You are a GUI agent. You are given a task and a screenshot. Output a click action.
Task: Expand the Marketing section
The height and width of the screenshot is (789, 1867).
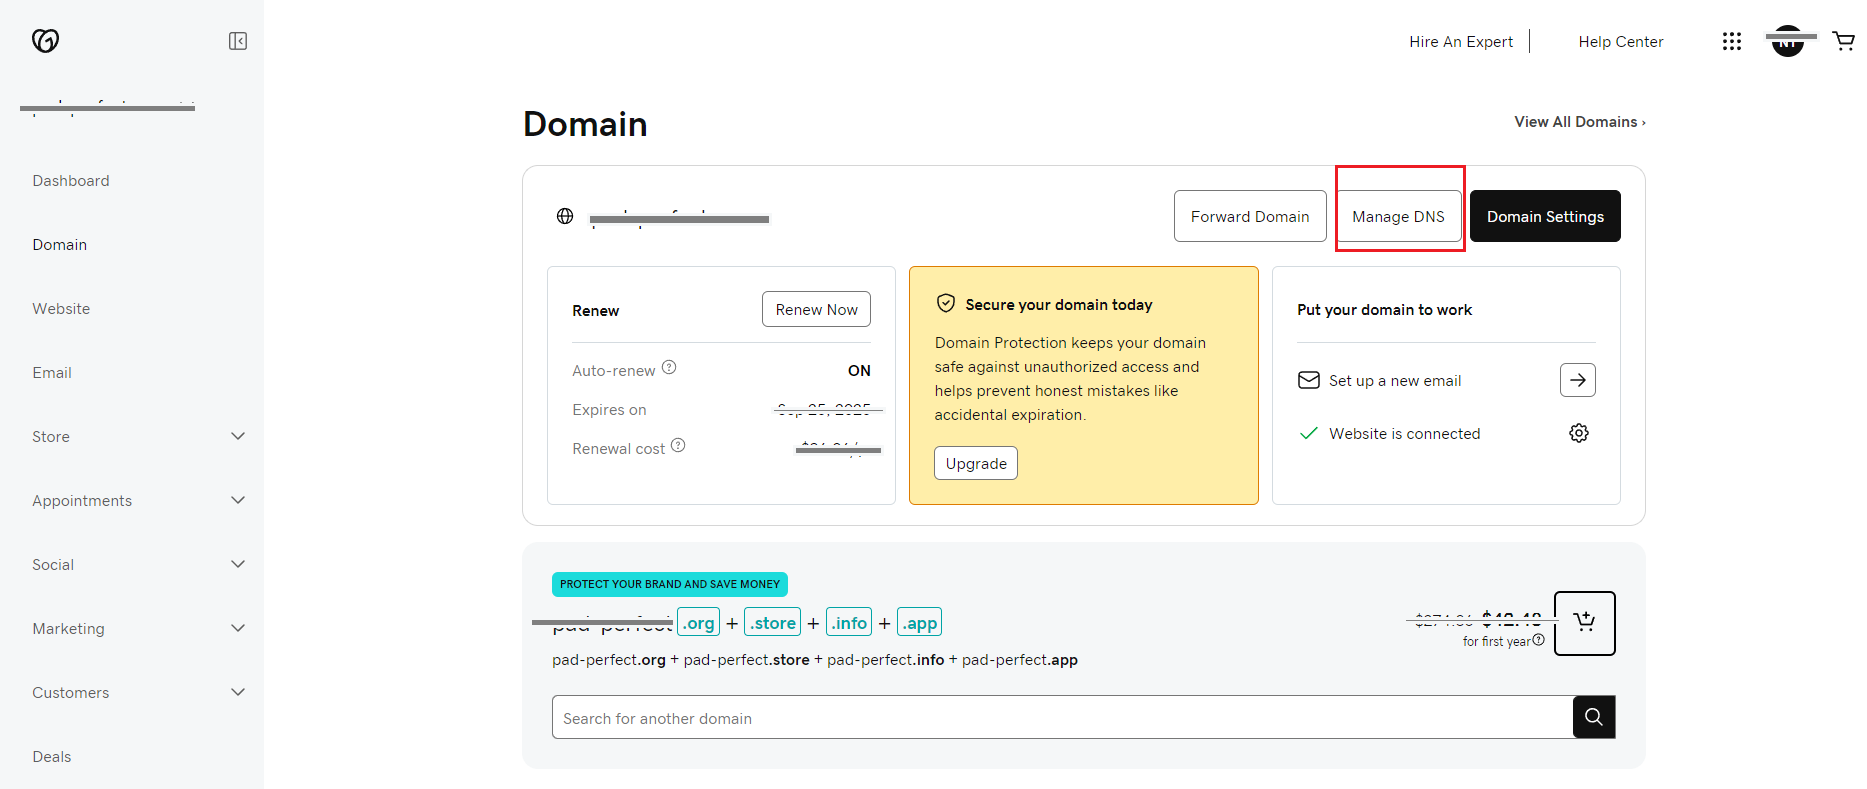coord(238,628)
